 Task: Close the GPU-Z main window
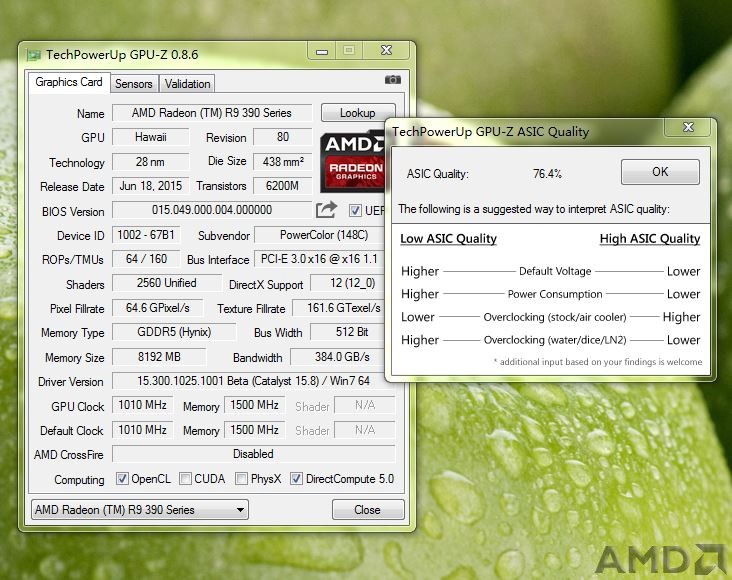386,50
